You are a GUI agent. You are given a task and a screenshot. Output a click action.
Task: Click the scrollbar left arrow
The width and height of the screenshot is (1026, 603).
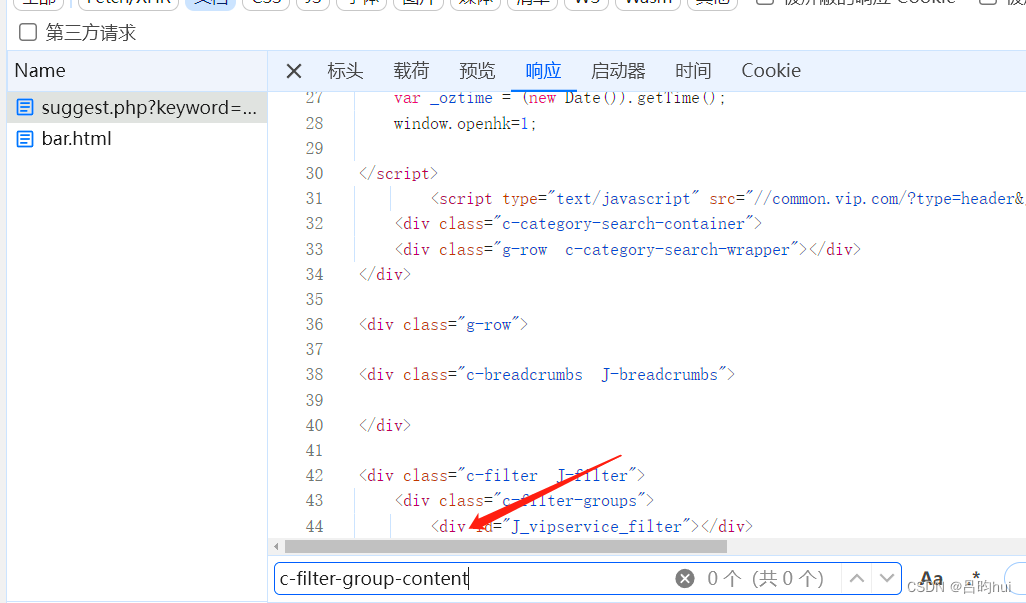coord(276,546)
